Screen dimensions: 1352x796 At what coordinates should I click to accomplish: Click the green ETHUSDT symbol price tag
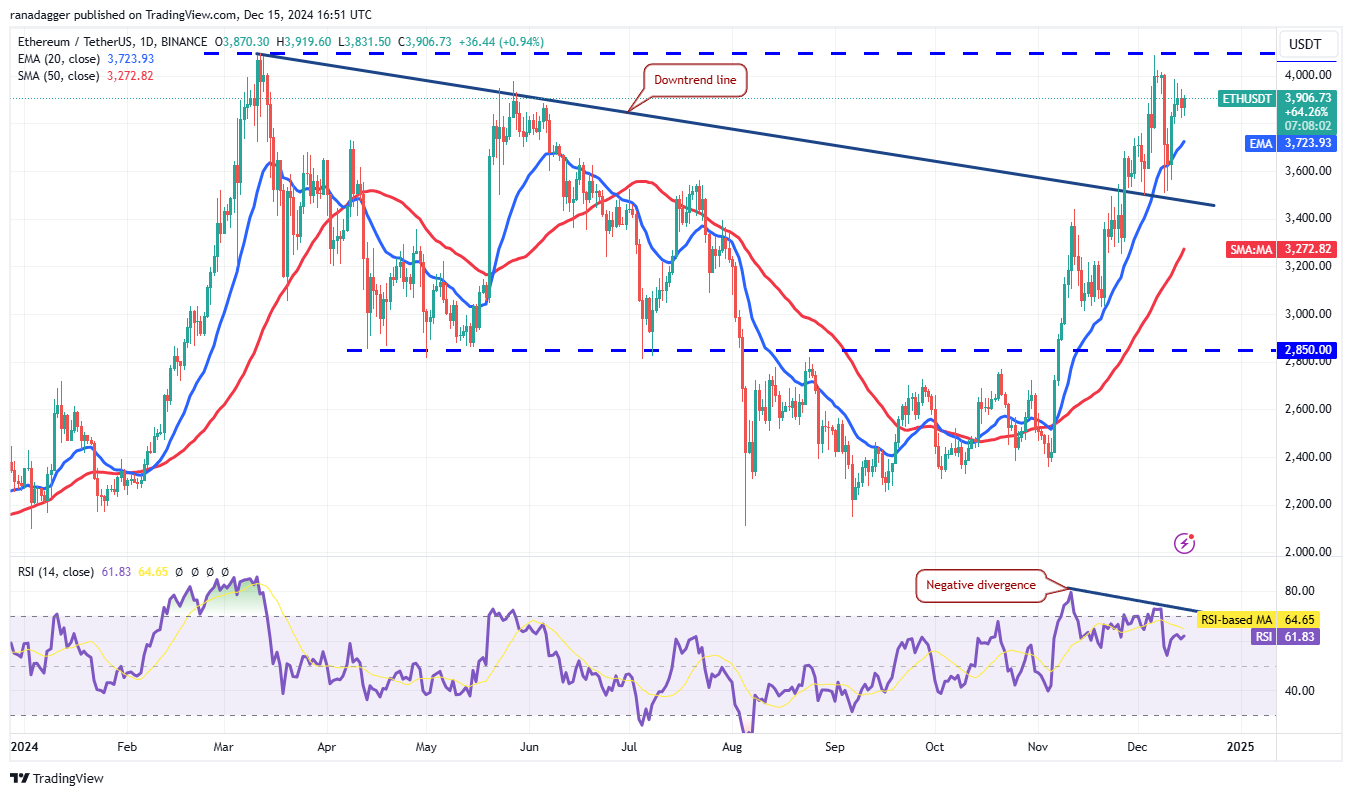coord(1246,98)
